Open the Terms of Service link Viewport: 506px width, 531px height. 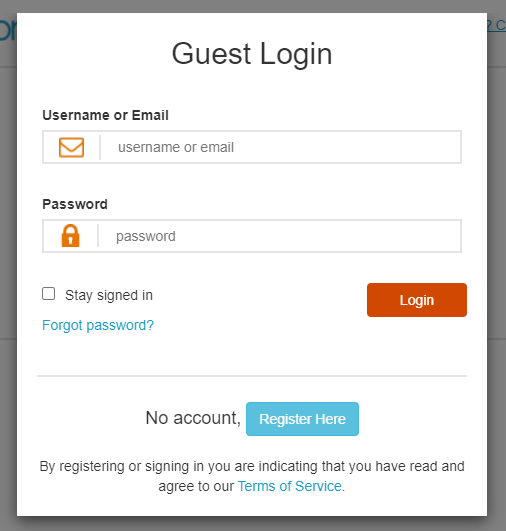tap(290, 486)
